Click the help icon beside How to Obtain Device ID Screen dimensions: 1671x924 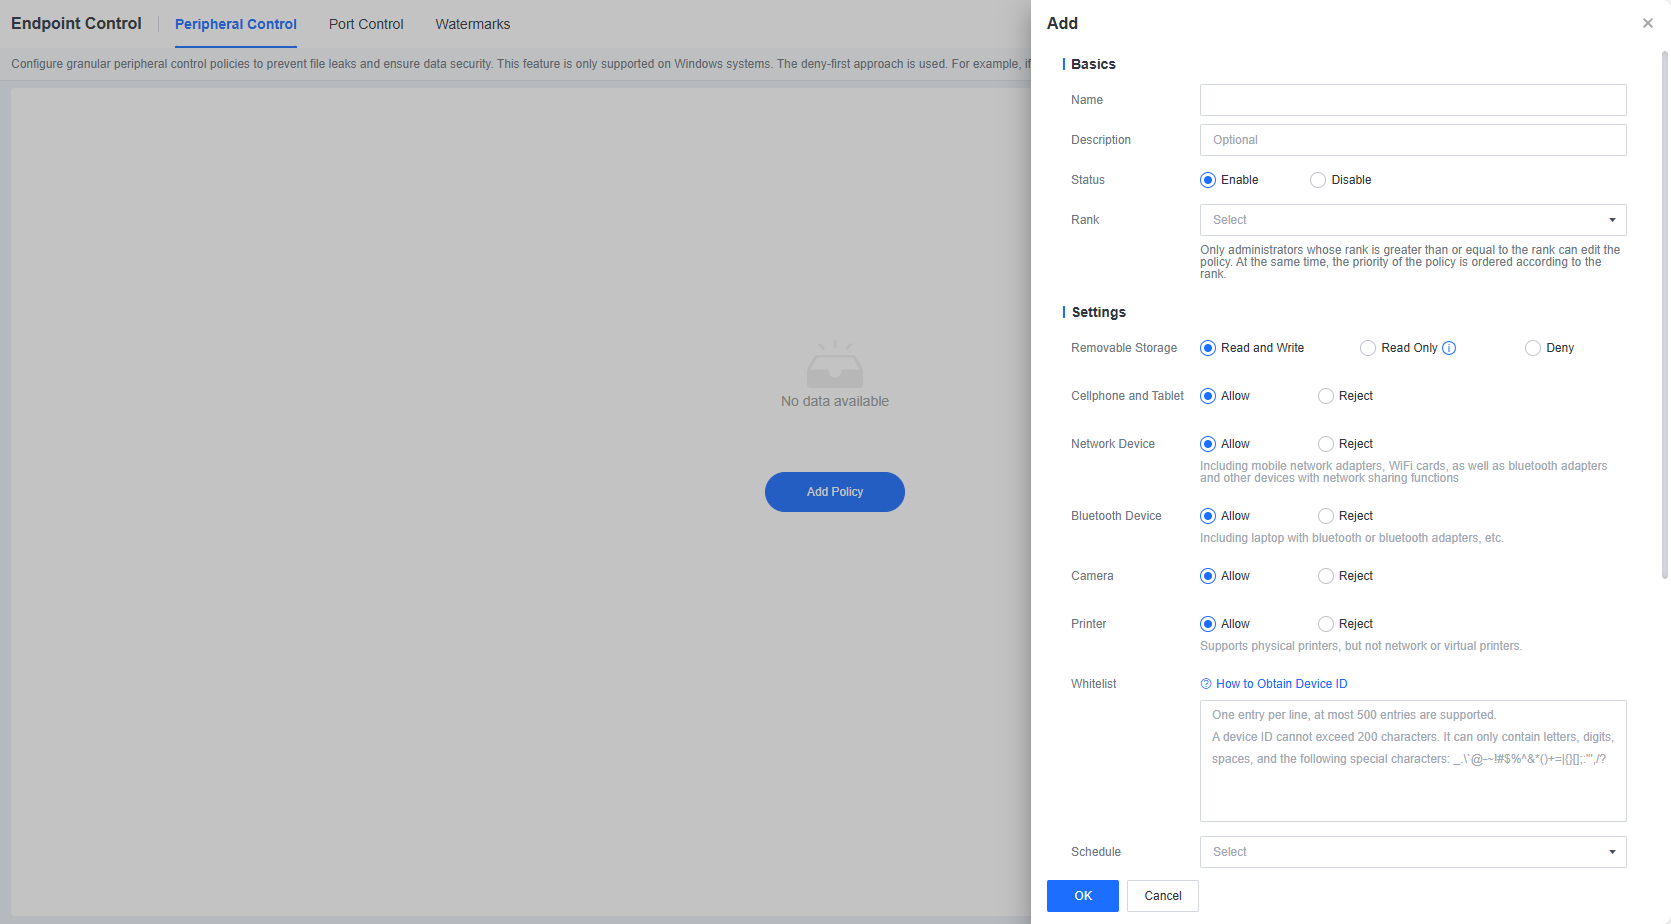point(1206,684)
